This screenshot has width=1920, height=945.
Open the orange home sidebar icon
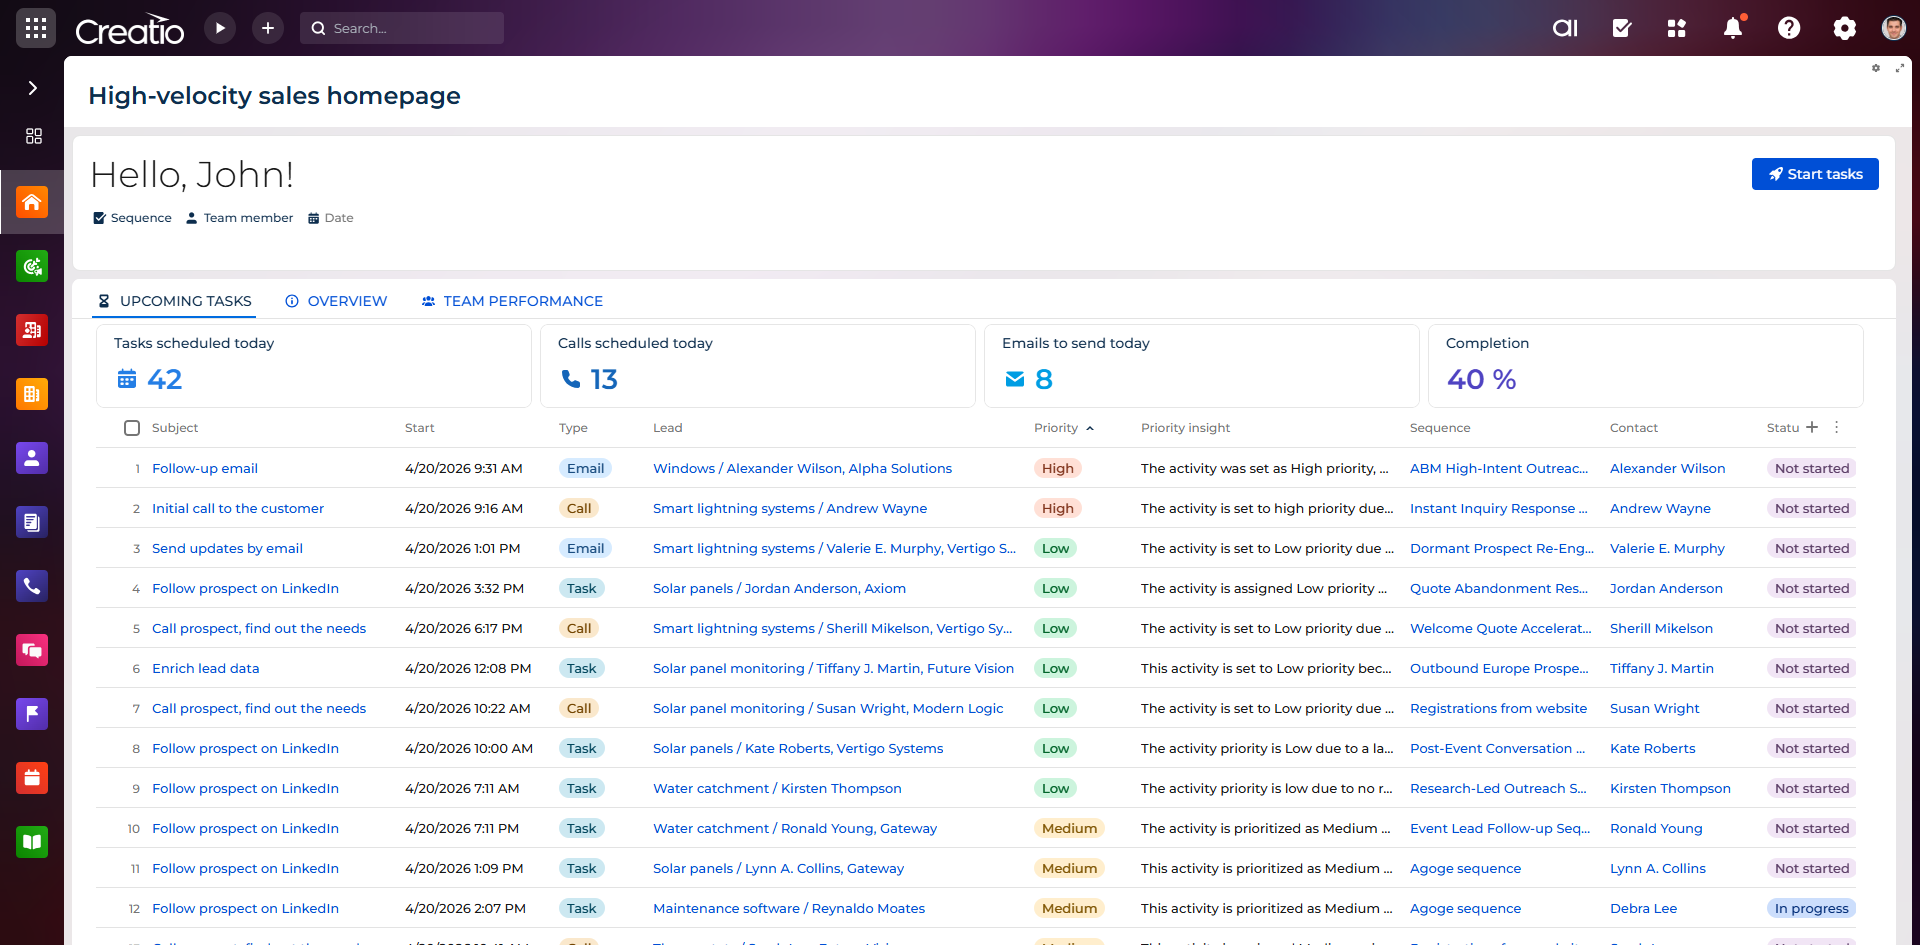32,202
